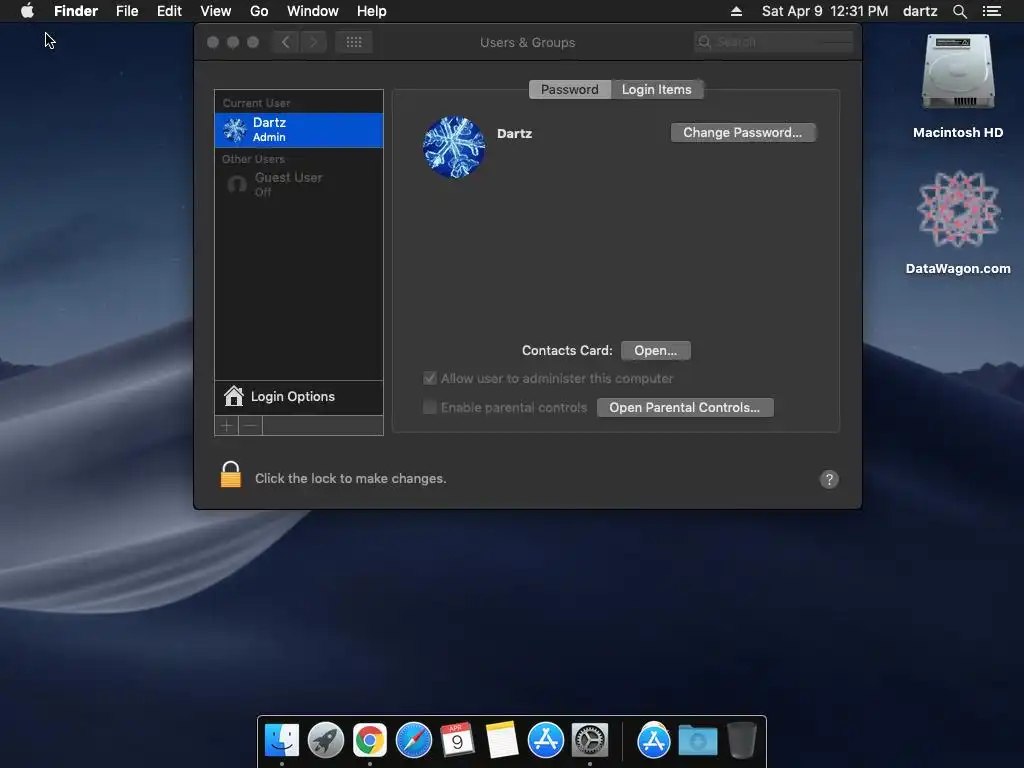Open the Go menu
This screenshot has height=768, width=1024.
tap(259, 11)
